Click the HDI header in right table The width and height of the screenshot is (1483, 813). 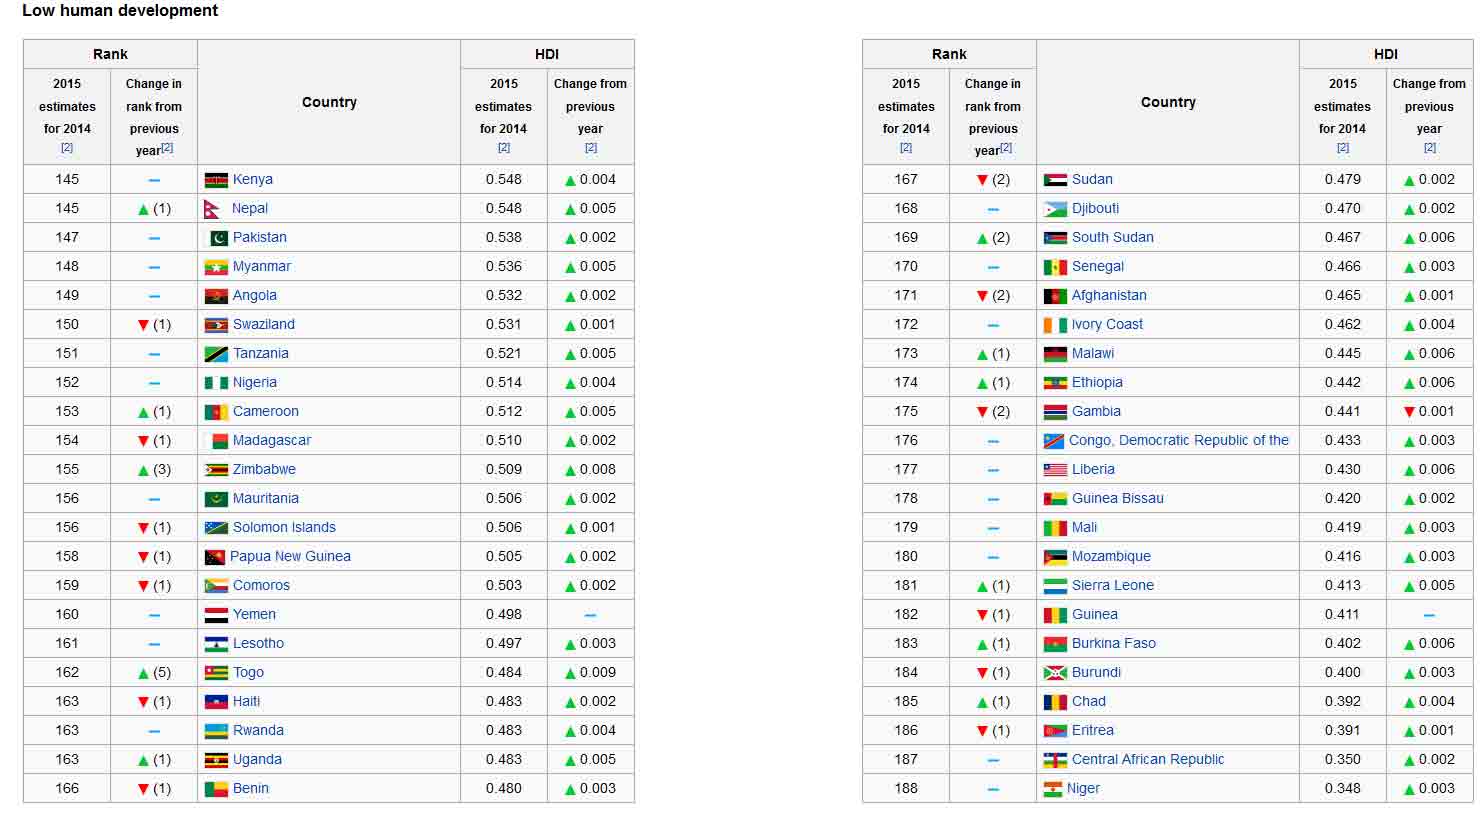pos(1385,54)
